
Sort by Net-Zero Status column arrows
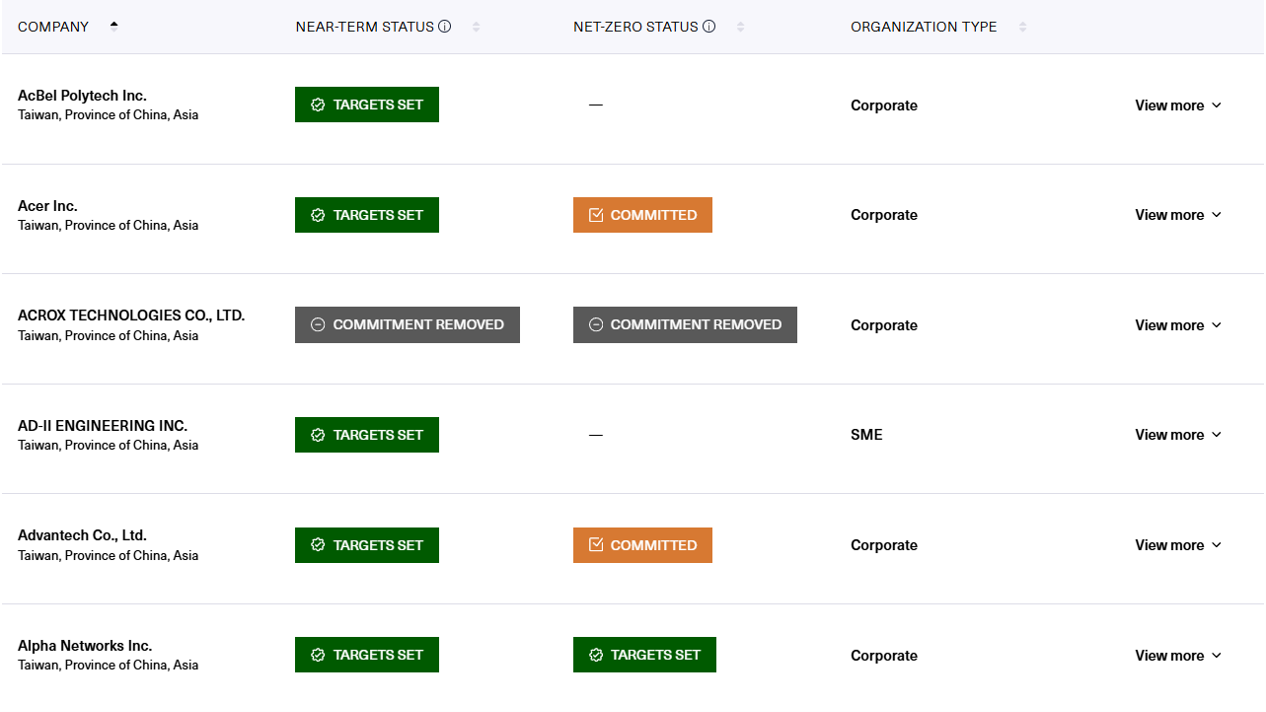point(740,27)
